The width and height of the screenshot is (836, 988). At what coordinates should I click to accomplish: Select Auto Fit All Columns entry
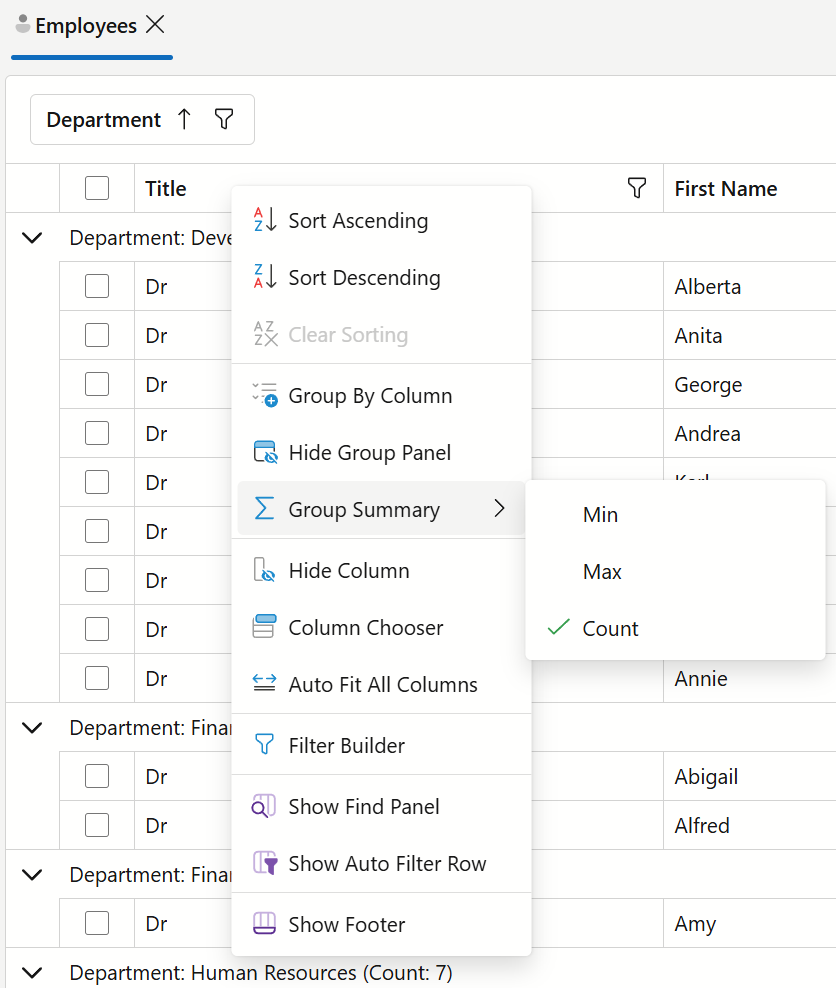click(x=381, y=684)
